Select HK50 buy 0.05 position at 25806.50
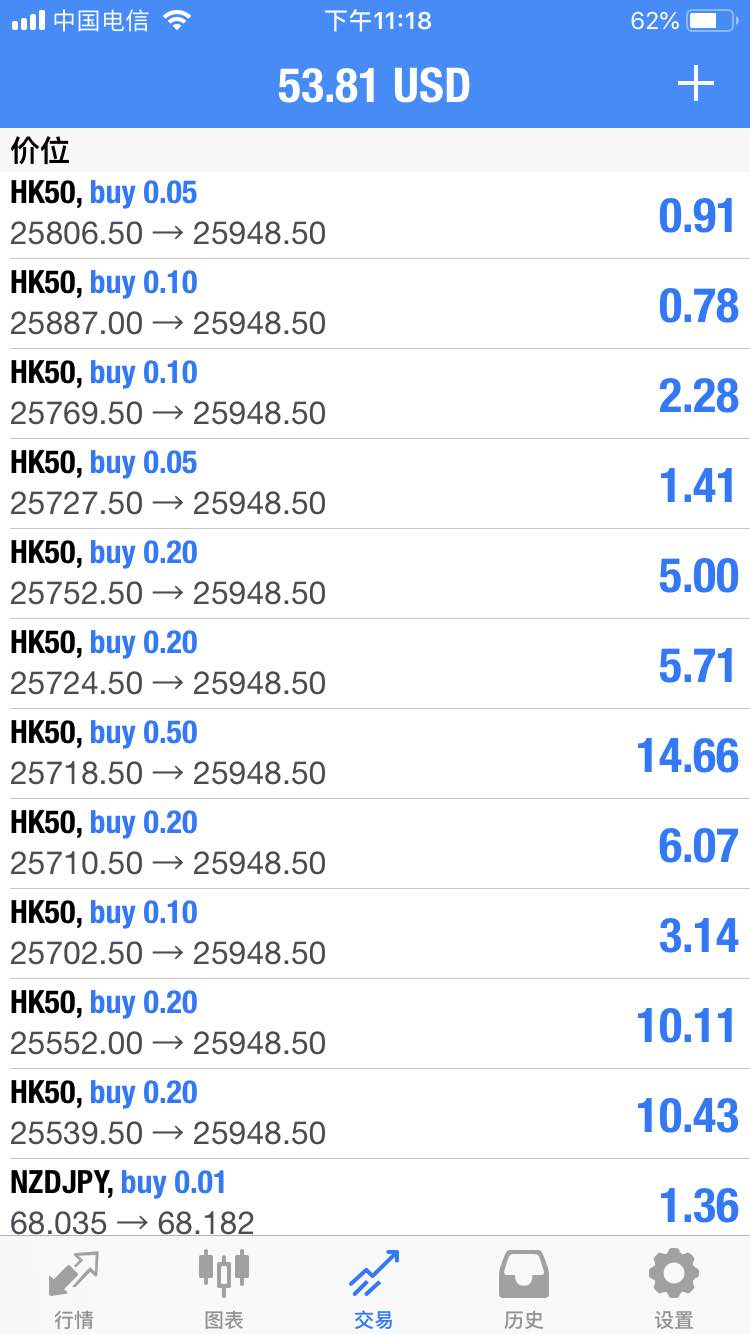 375,214
